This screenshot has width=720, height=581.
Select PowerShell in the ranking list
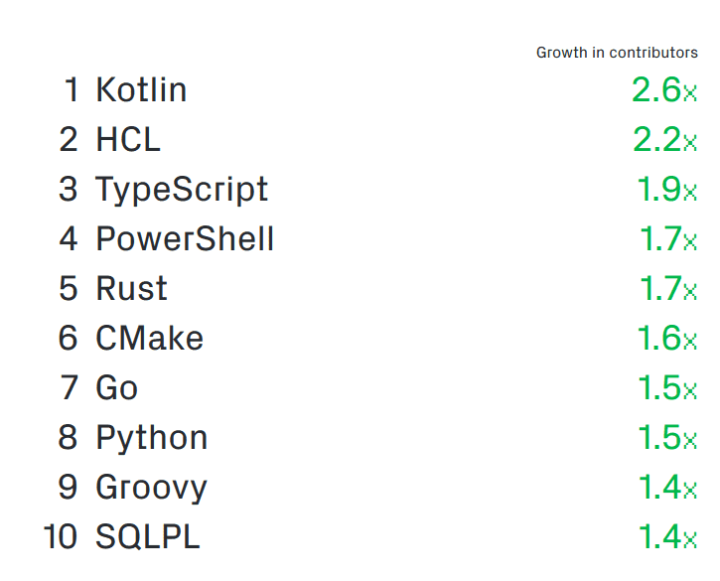(185, 239)
